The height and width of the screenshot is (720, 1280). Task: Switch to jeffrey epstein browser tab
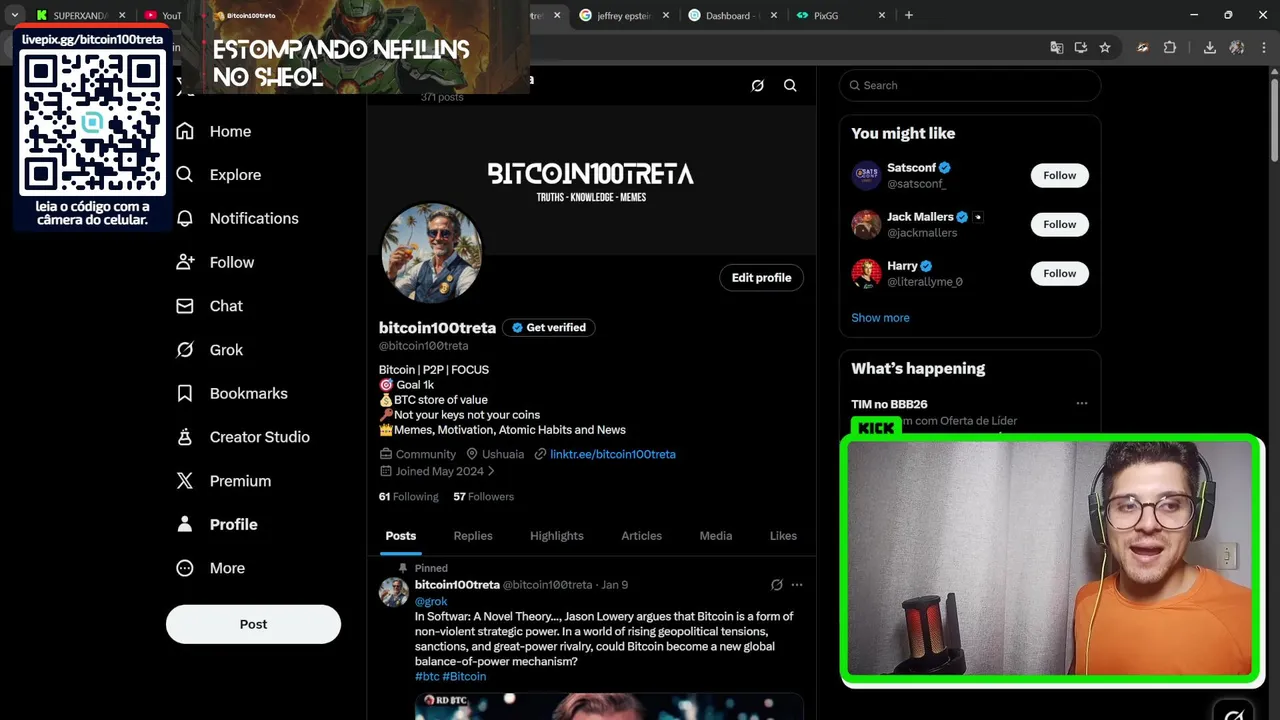pyautogui.click(x=624, y=15)
